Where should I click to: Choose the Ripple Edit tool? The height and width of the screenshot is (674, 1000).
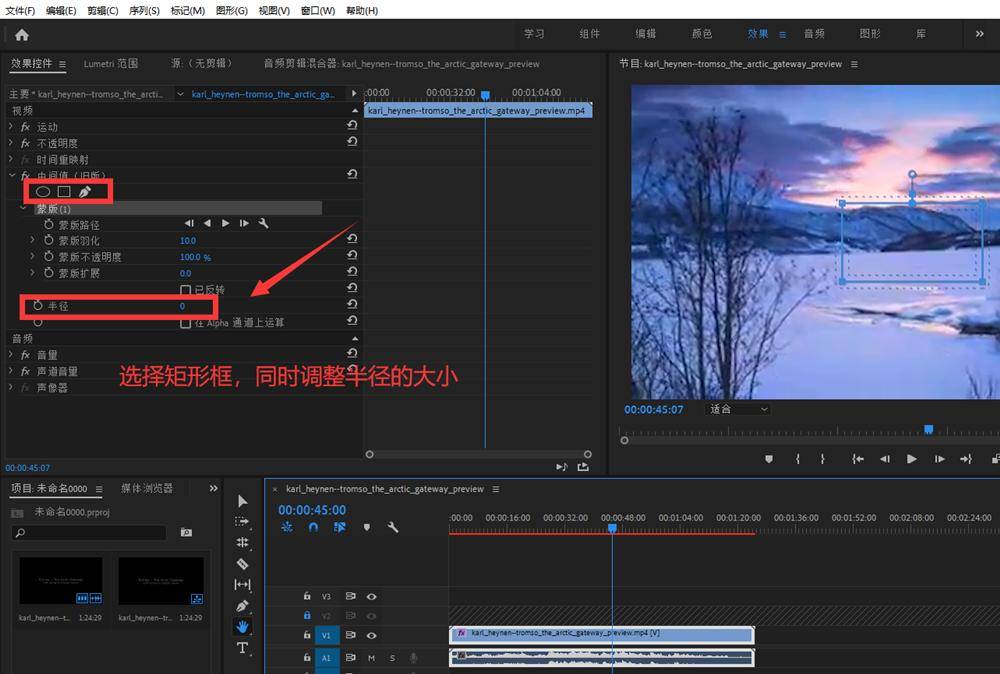coord(242,543)
